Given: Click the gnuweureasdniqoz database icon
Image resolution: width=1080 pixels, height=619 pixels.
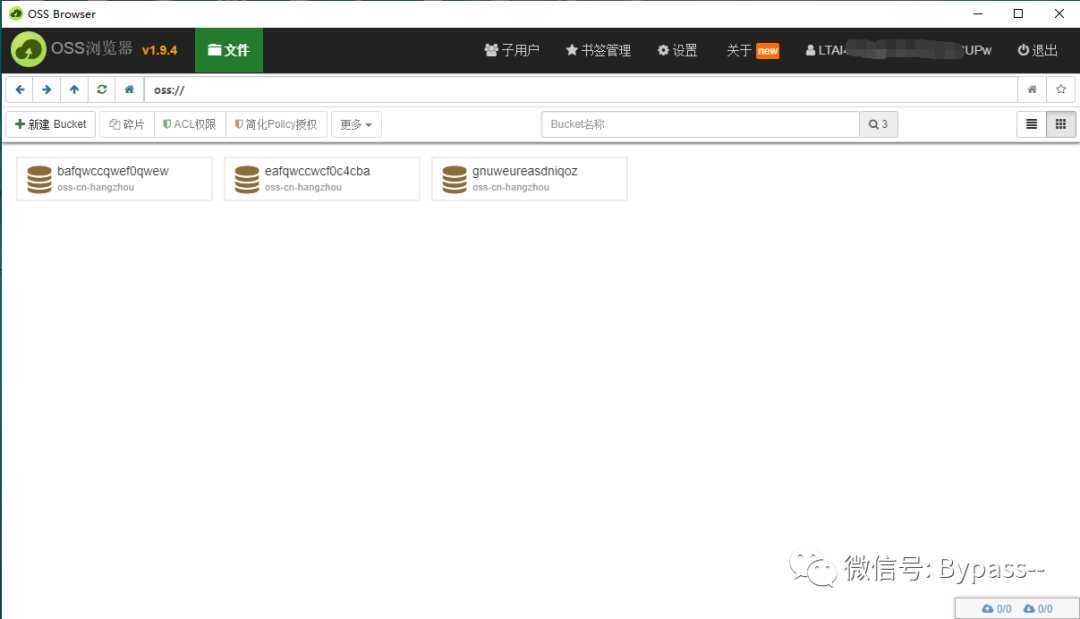Looking at the screenshot, I should 455,179.
